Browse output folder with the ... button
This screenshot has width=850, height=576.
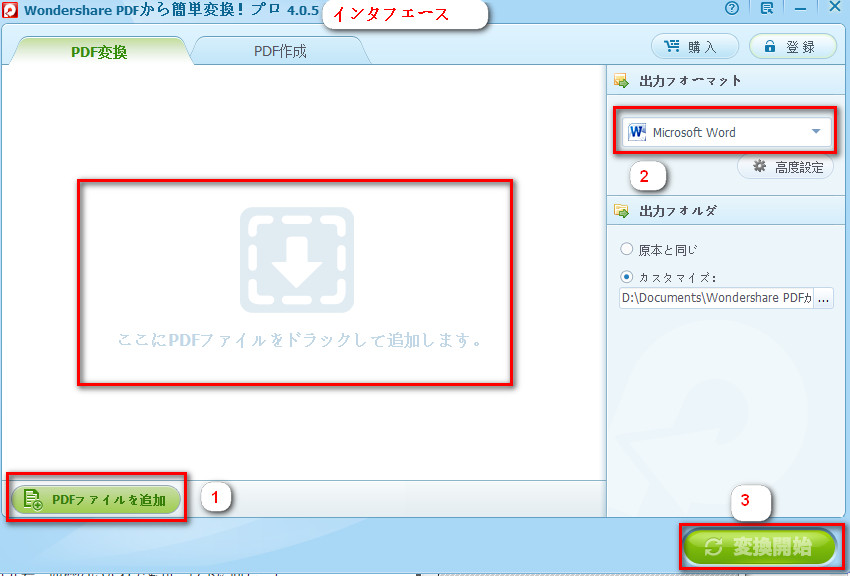[x=823, y=298]
